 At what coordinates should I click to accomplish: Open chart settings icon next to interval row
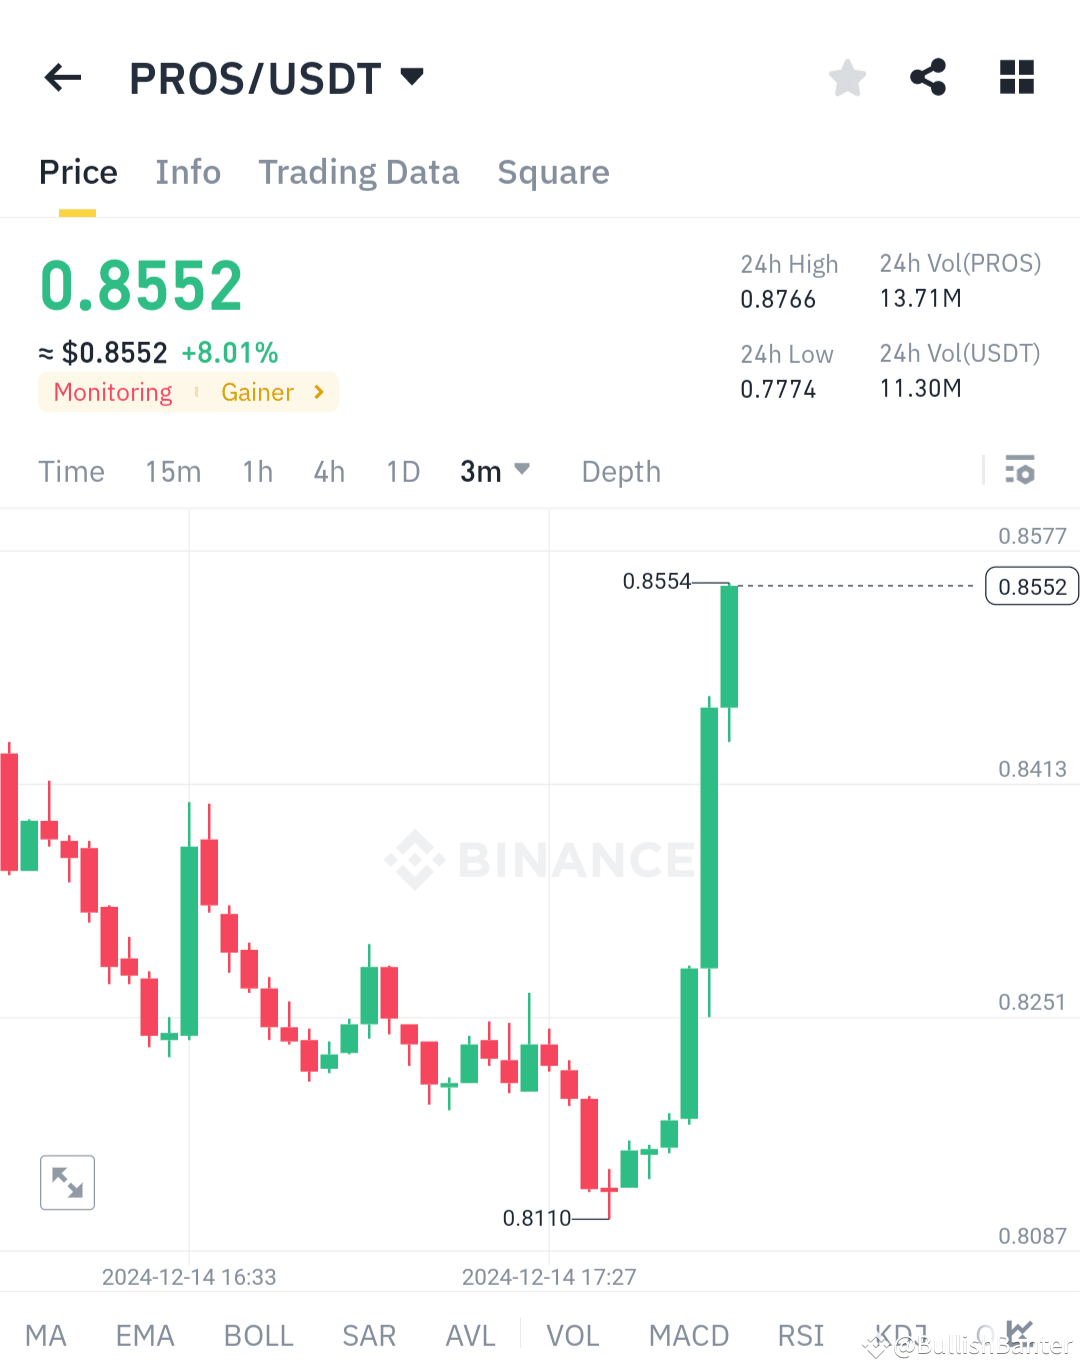[1019, 470]
